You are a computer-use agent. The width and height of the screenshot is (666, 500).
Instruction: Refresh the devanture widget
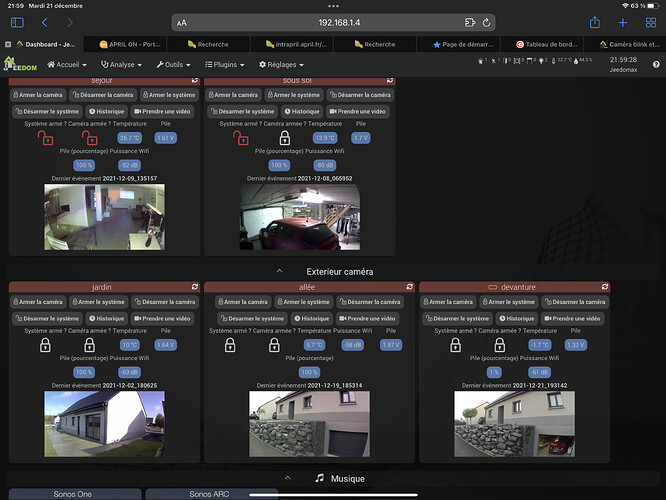pos(605,287)
